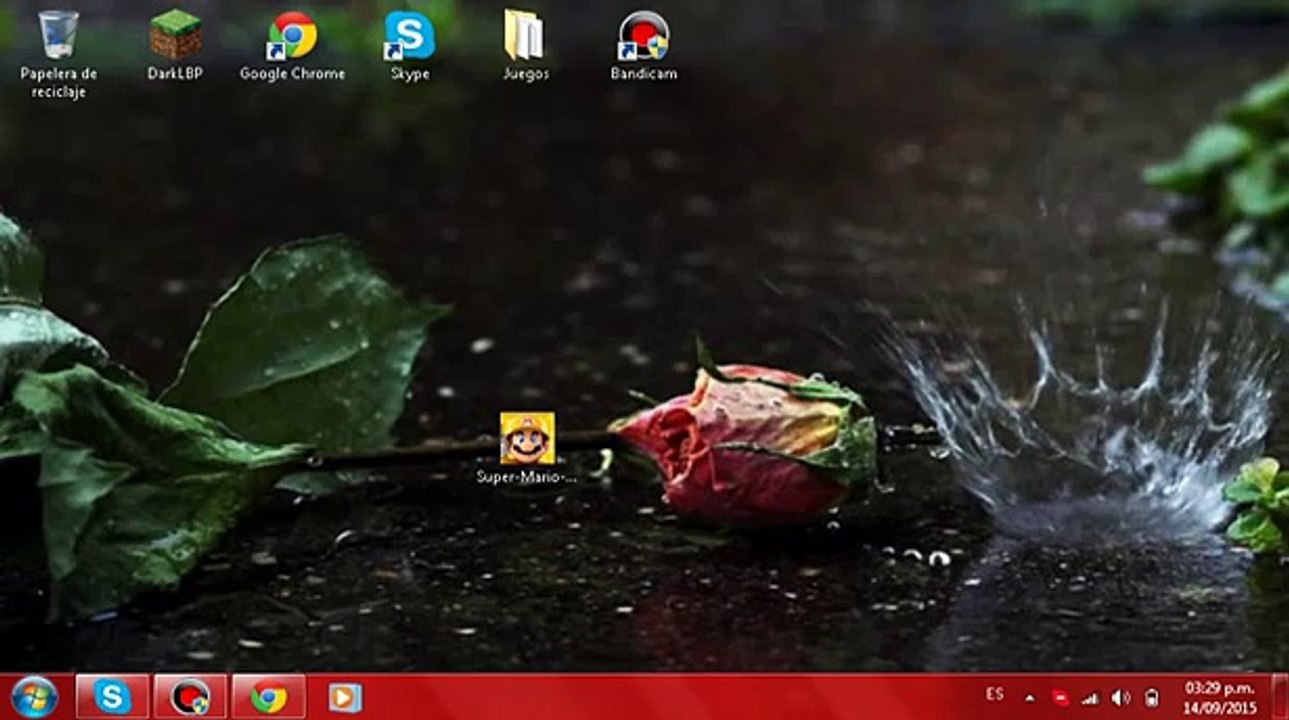
Task: Open Skype from the taskbar
Action: pyautogui.click(x=112, y=696)
